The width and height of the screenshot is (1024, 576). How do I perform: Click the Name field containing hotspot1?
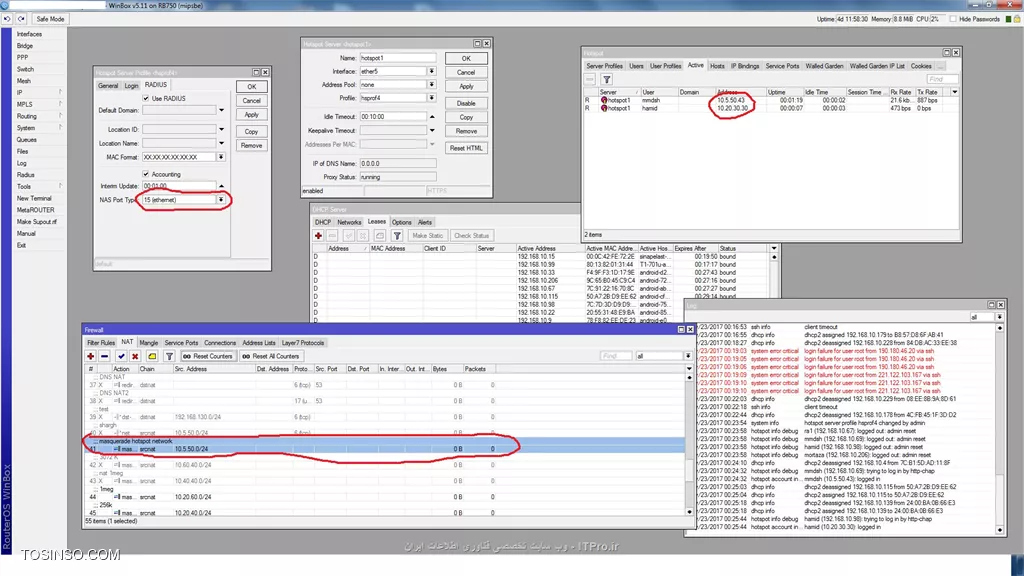pyautogui.click(x=398, y=58)
